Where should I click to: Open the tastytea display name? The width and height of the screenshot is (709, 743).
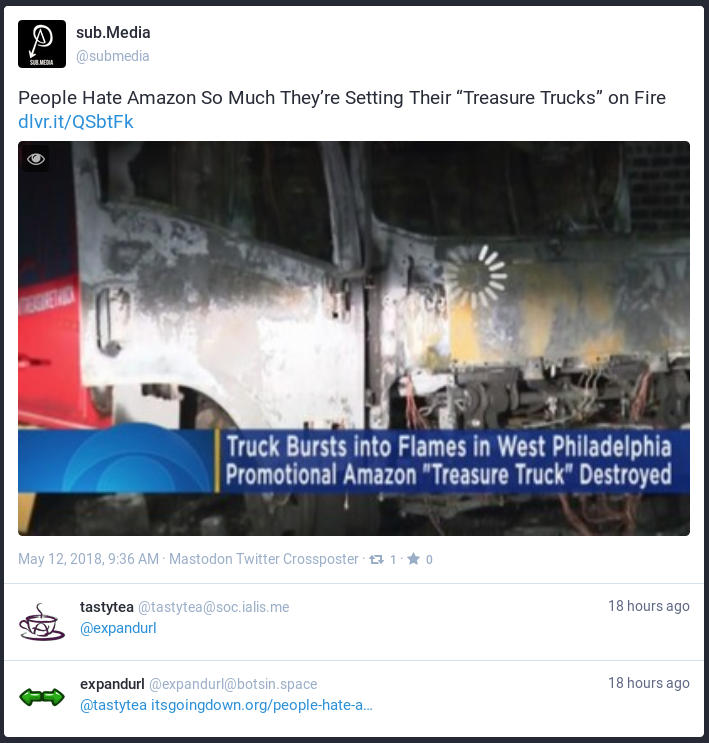tap(107, 607)
